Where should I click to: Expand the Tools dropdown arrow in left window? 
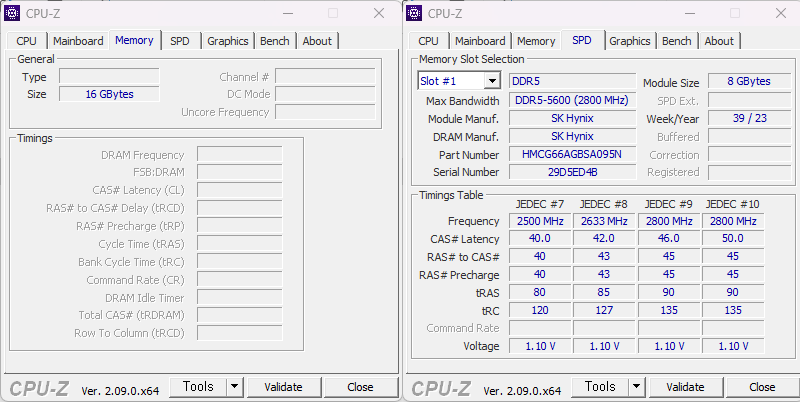(x=234, y=387)
